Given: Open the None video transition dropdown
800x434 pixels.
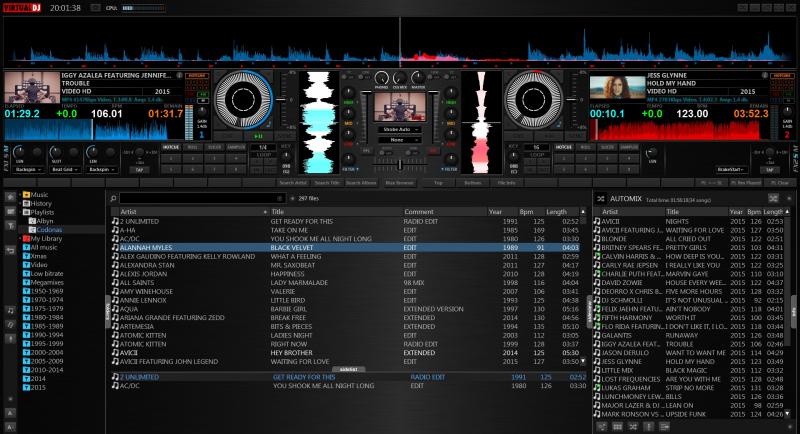Looking at the screenshot, I should click(399, 140).
